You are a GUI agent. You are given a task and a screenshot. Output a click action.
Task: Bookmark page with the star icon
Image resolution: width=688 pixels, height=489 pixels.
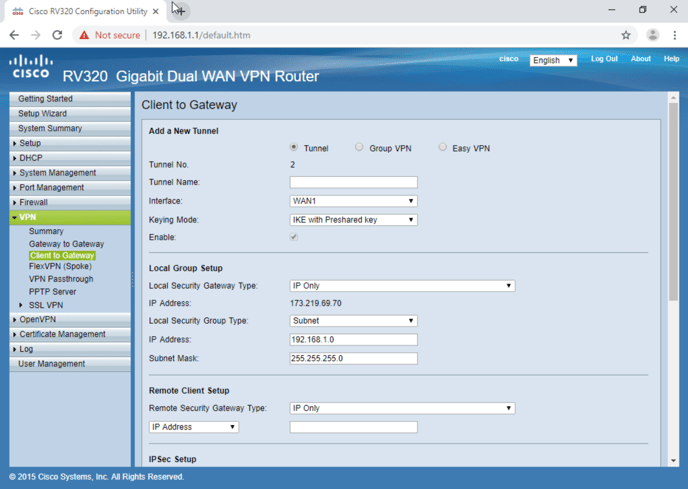point(626,35)
